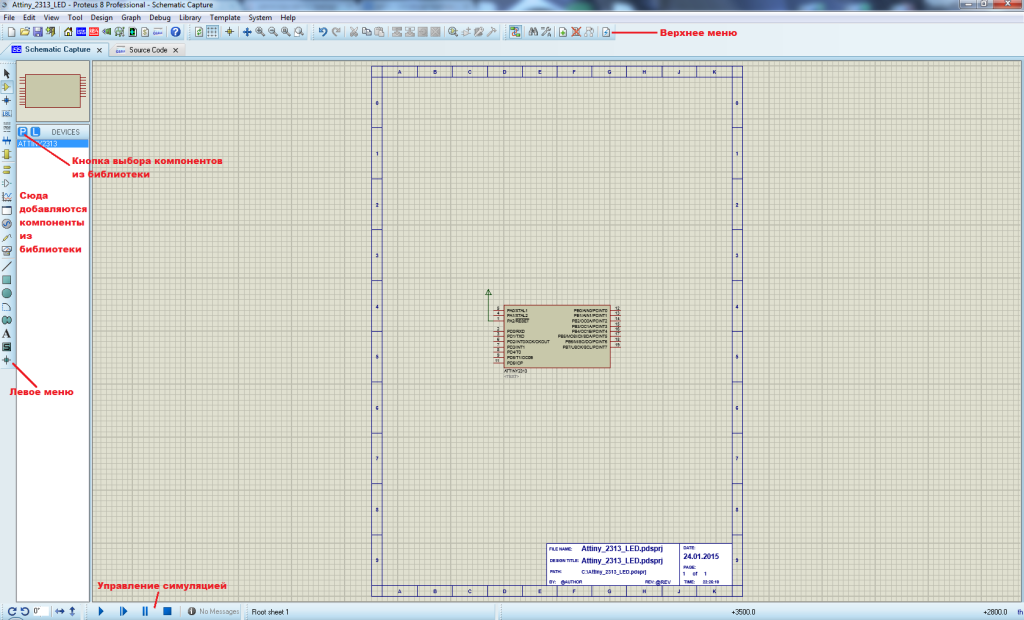Rotate the component anti-clockwise
This screenshot has height=620, width=1024.
tap(24, 612)
